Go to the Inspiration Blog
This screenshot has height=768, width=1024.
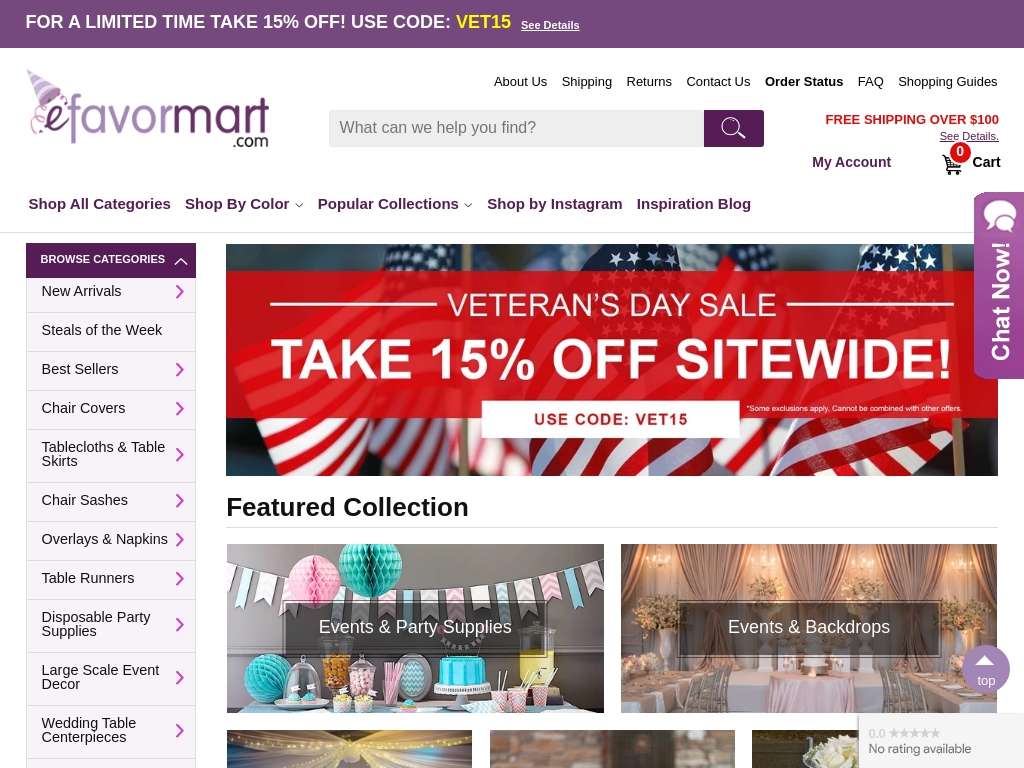[694, 204]
